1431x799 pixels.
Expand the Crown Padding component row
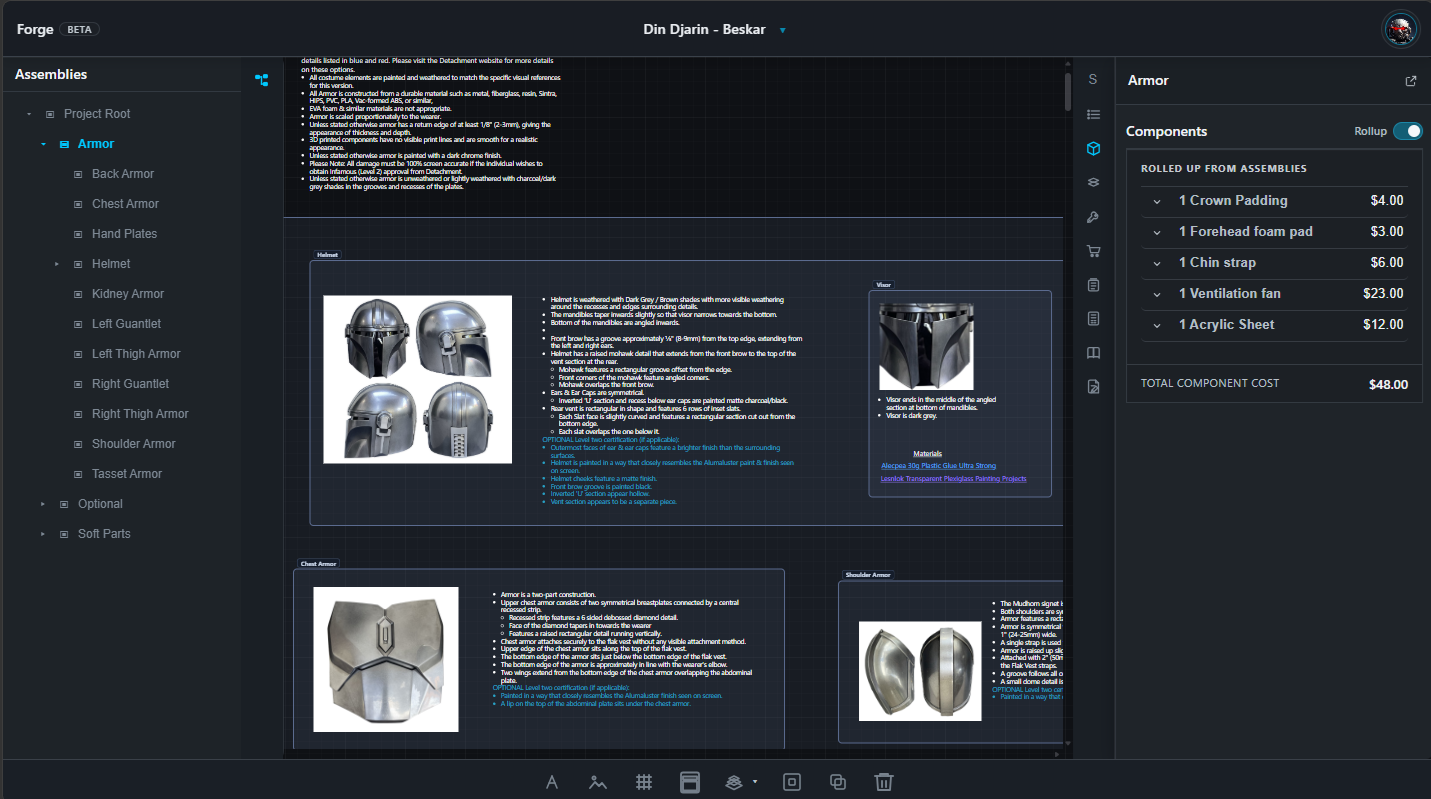pos(1157,201)
